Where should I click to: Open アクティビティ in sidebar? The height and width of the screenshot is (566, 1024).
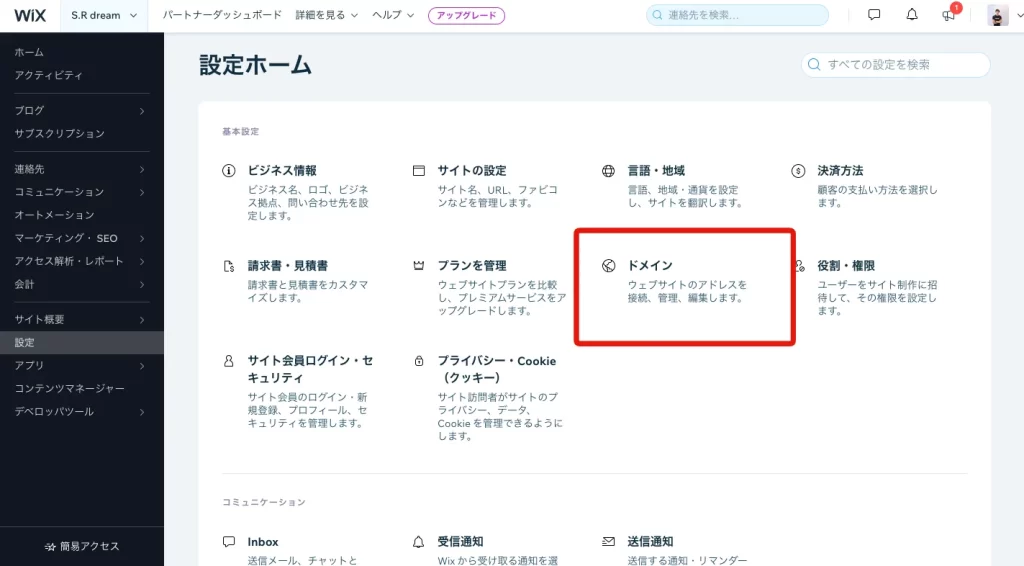(x=48, y=75)
